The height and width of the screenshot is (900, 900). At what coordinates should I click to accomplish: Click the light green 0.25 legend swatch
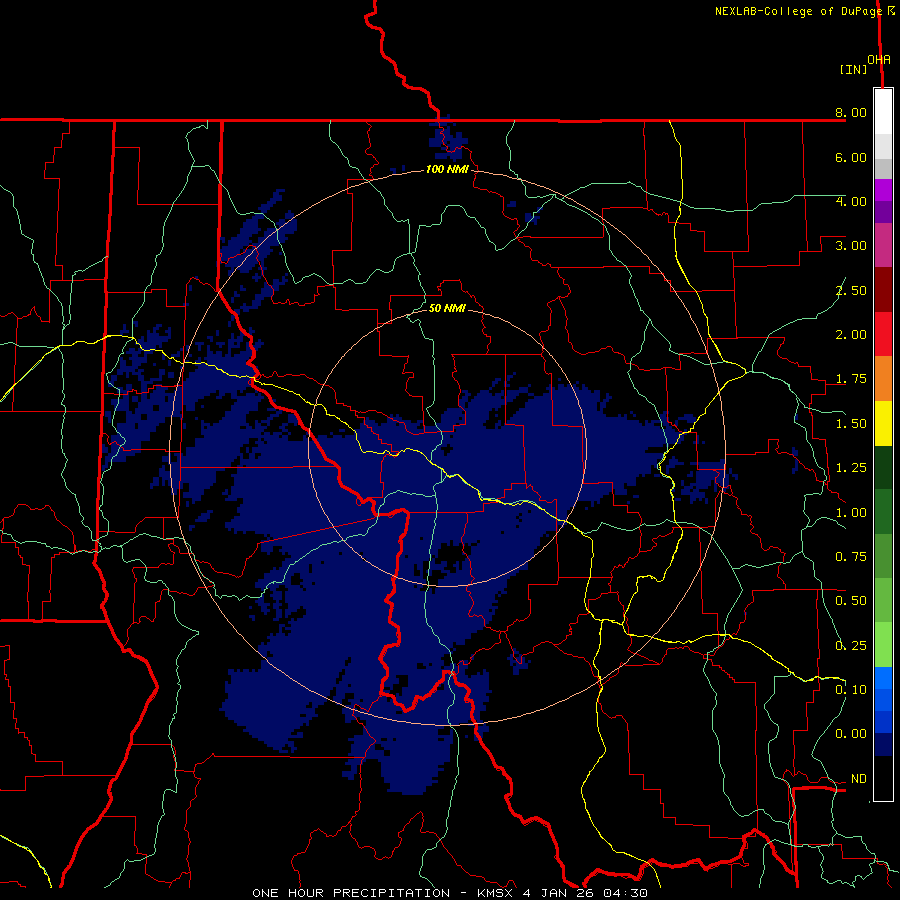coord(883,645)
